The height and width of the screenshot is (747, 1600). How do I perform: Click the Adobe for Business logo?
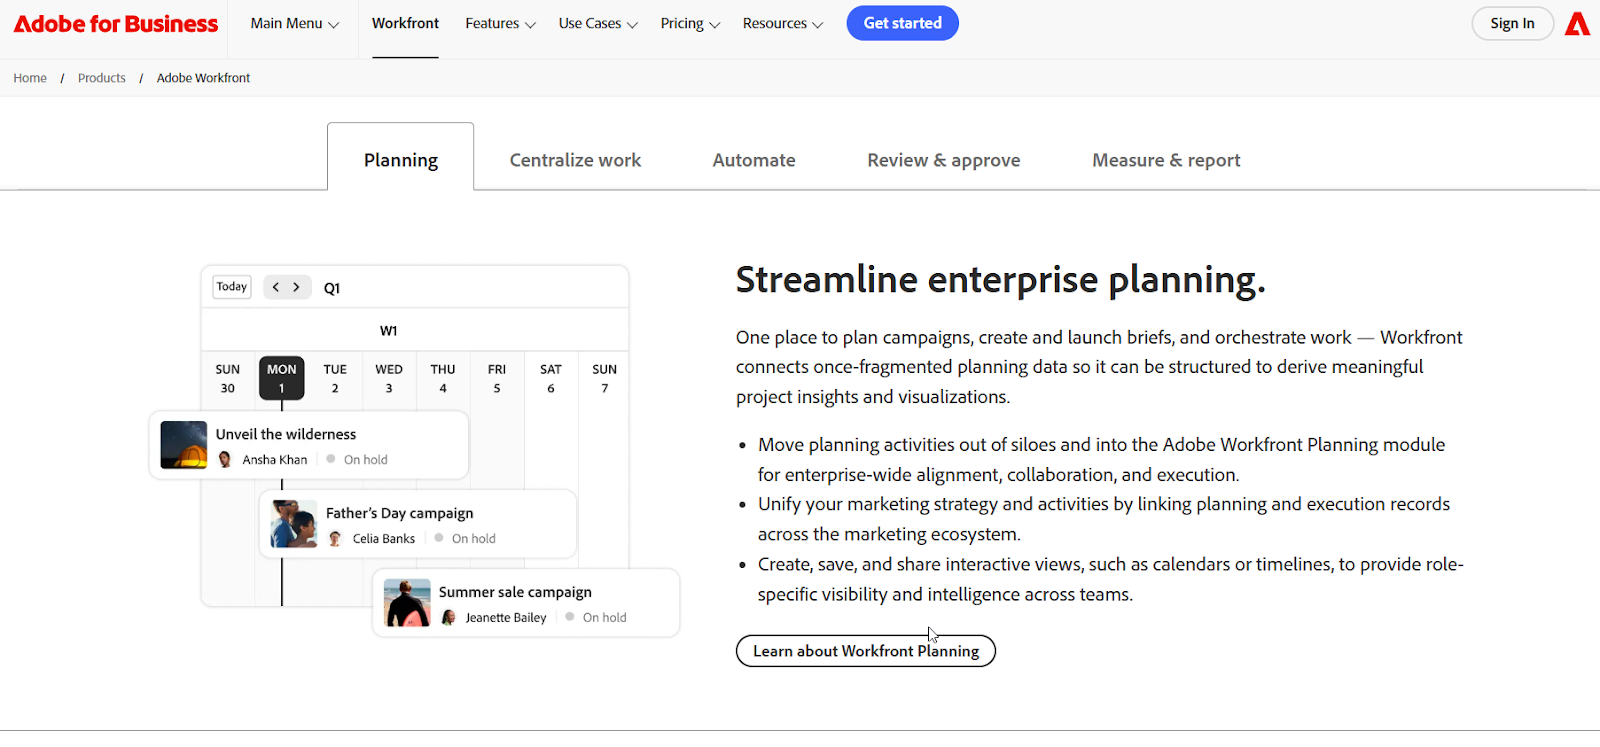[116, 24]
